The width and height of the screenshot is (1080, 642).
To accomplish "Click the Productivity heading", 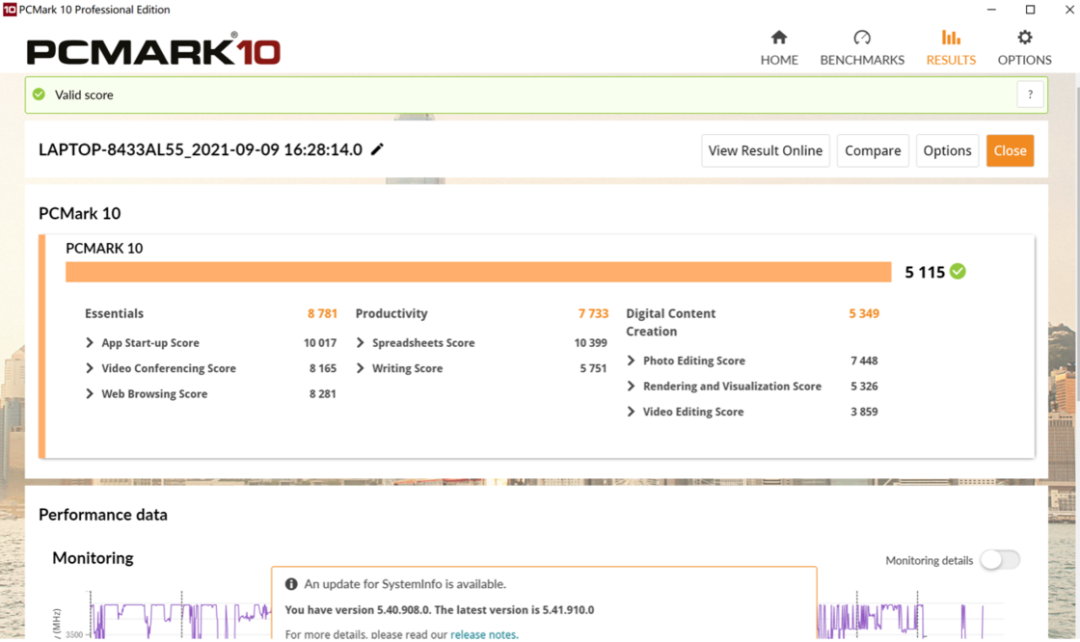I will [391, 313].
